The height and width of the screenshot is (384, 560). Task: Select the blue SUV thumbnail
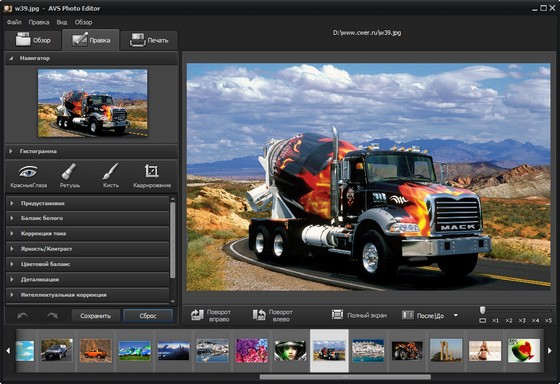[56, 350]
